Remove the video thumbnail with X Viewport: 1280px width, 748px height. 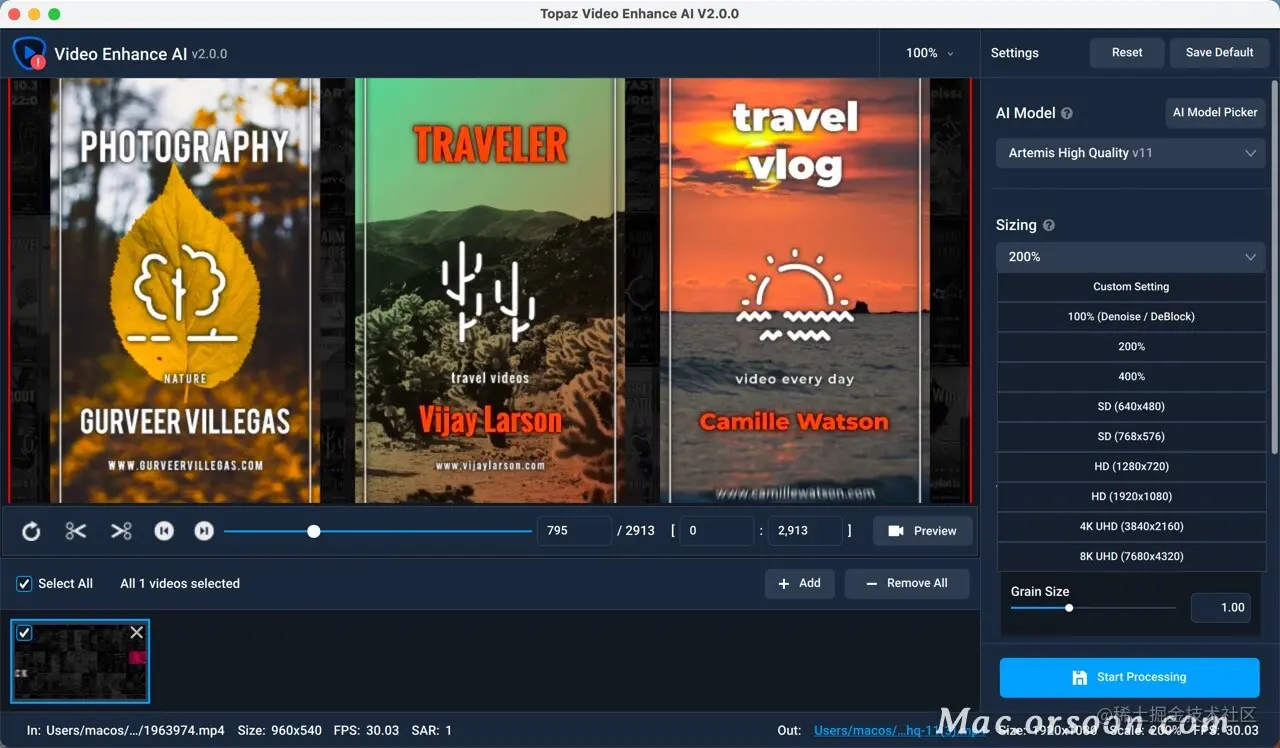click(x=137, y=632)
